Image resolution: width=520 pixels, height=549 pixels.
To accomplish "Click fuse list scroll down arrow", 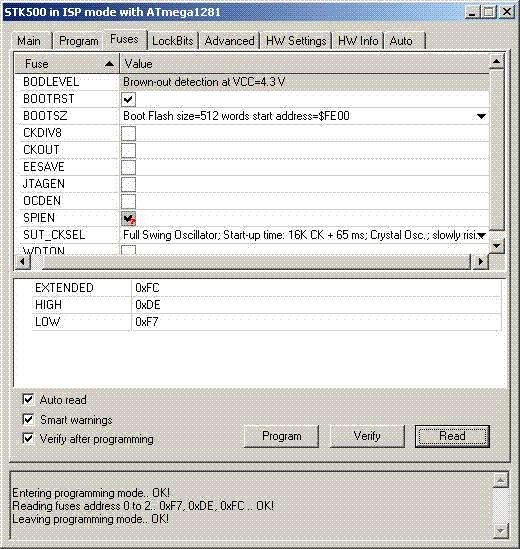I will click(497, 246).
